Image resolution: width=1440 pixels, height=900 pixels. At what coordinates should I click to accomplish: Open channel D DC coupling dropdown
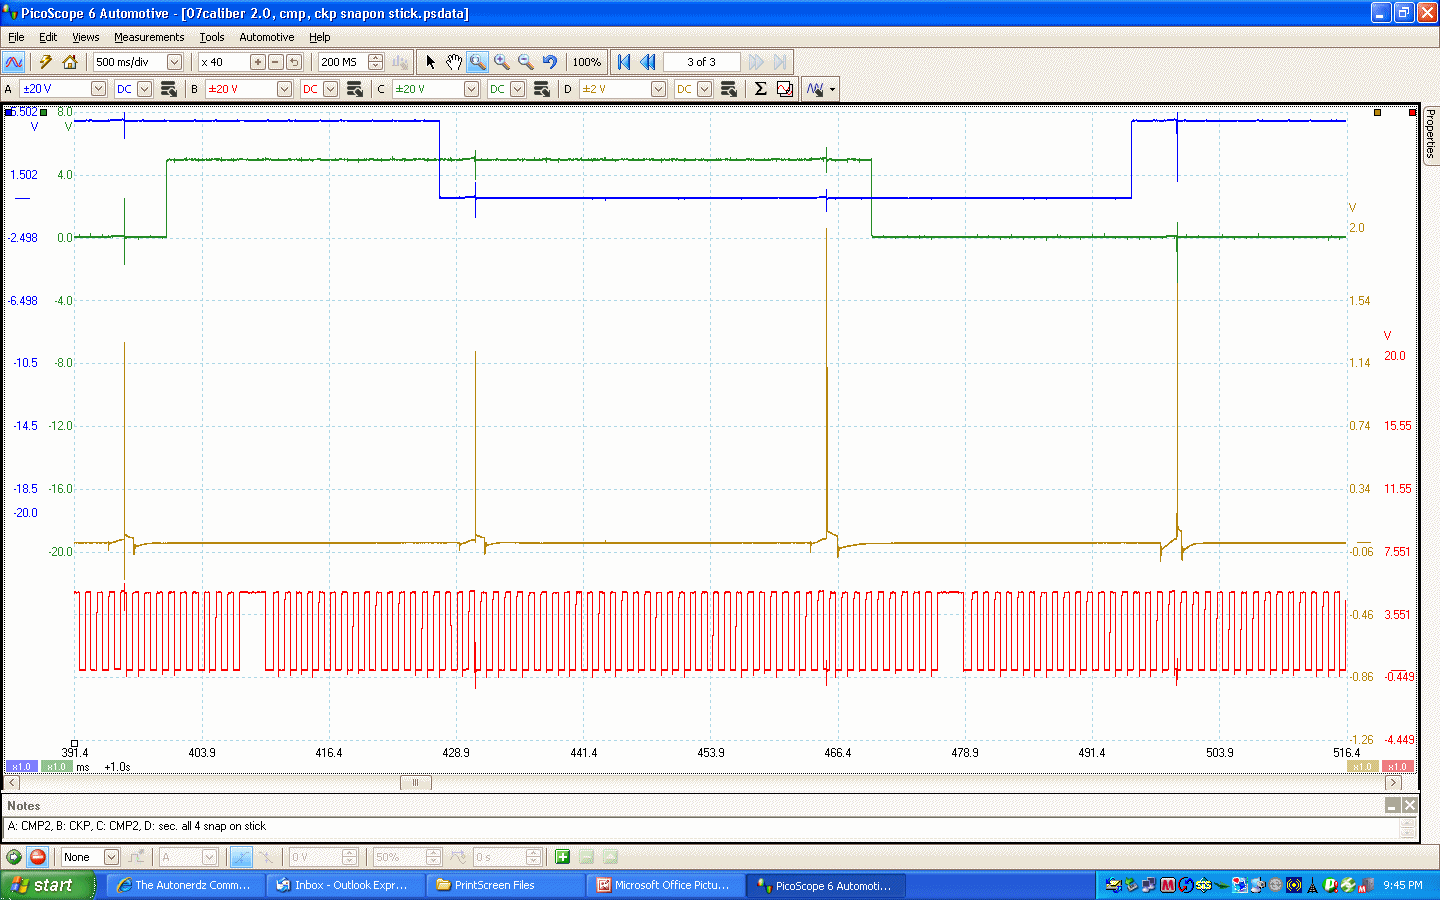click(x=704, y=89)
